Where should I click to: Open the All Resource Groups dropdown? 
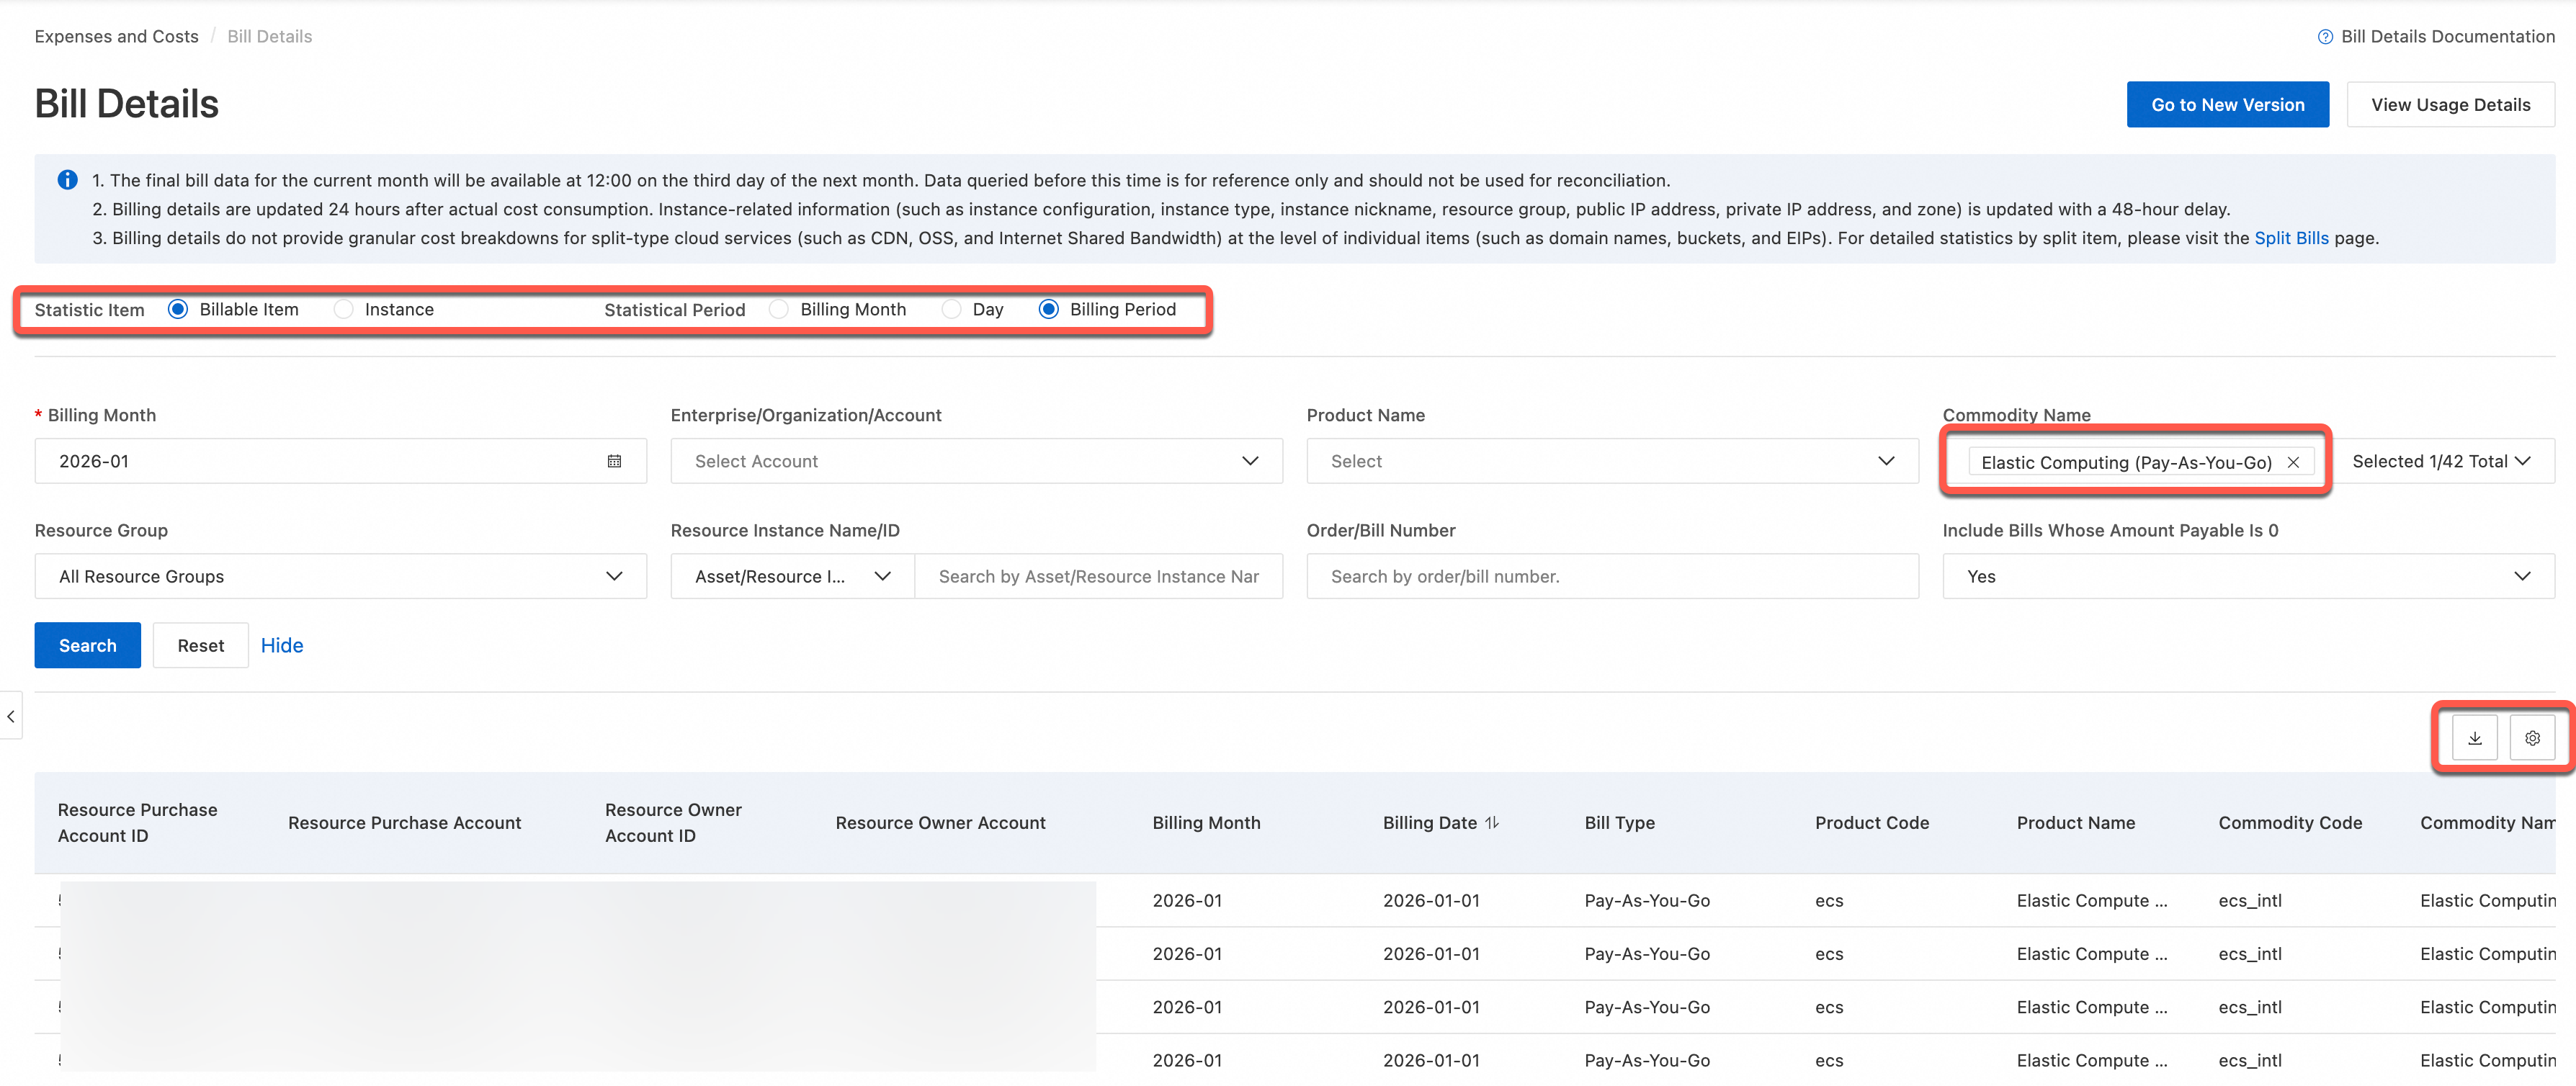(x=340, y=576)
